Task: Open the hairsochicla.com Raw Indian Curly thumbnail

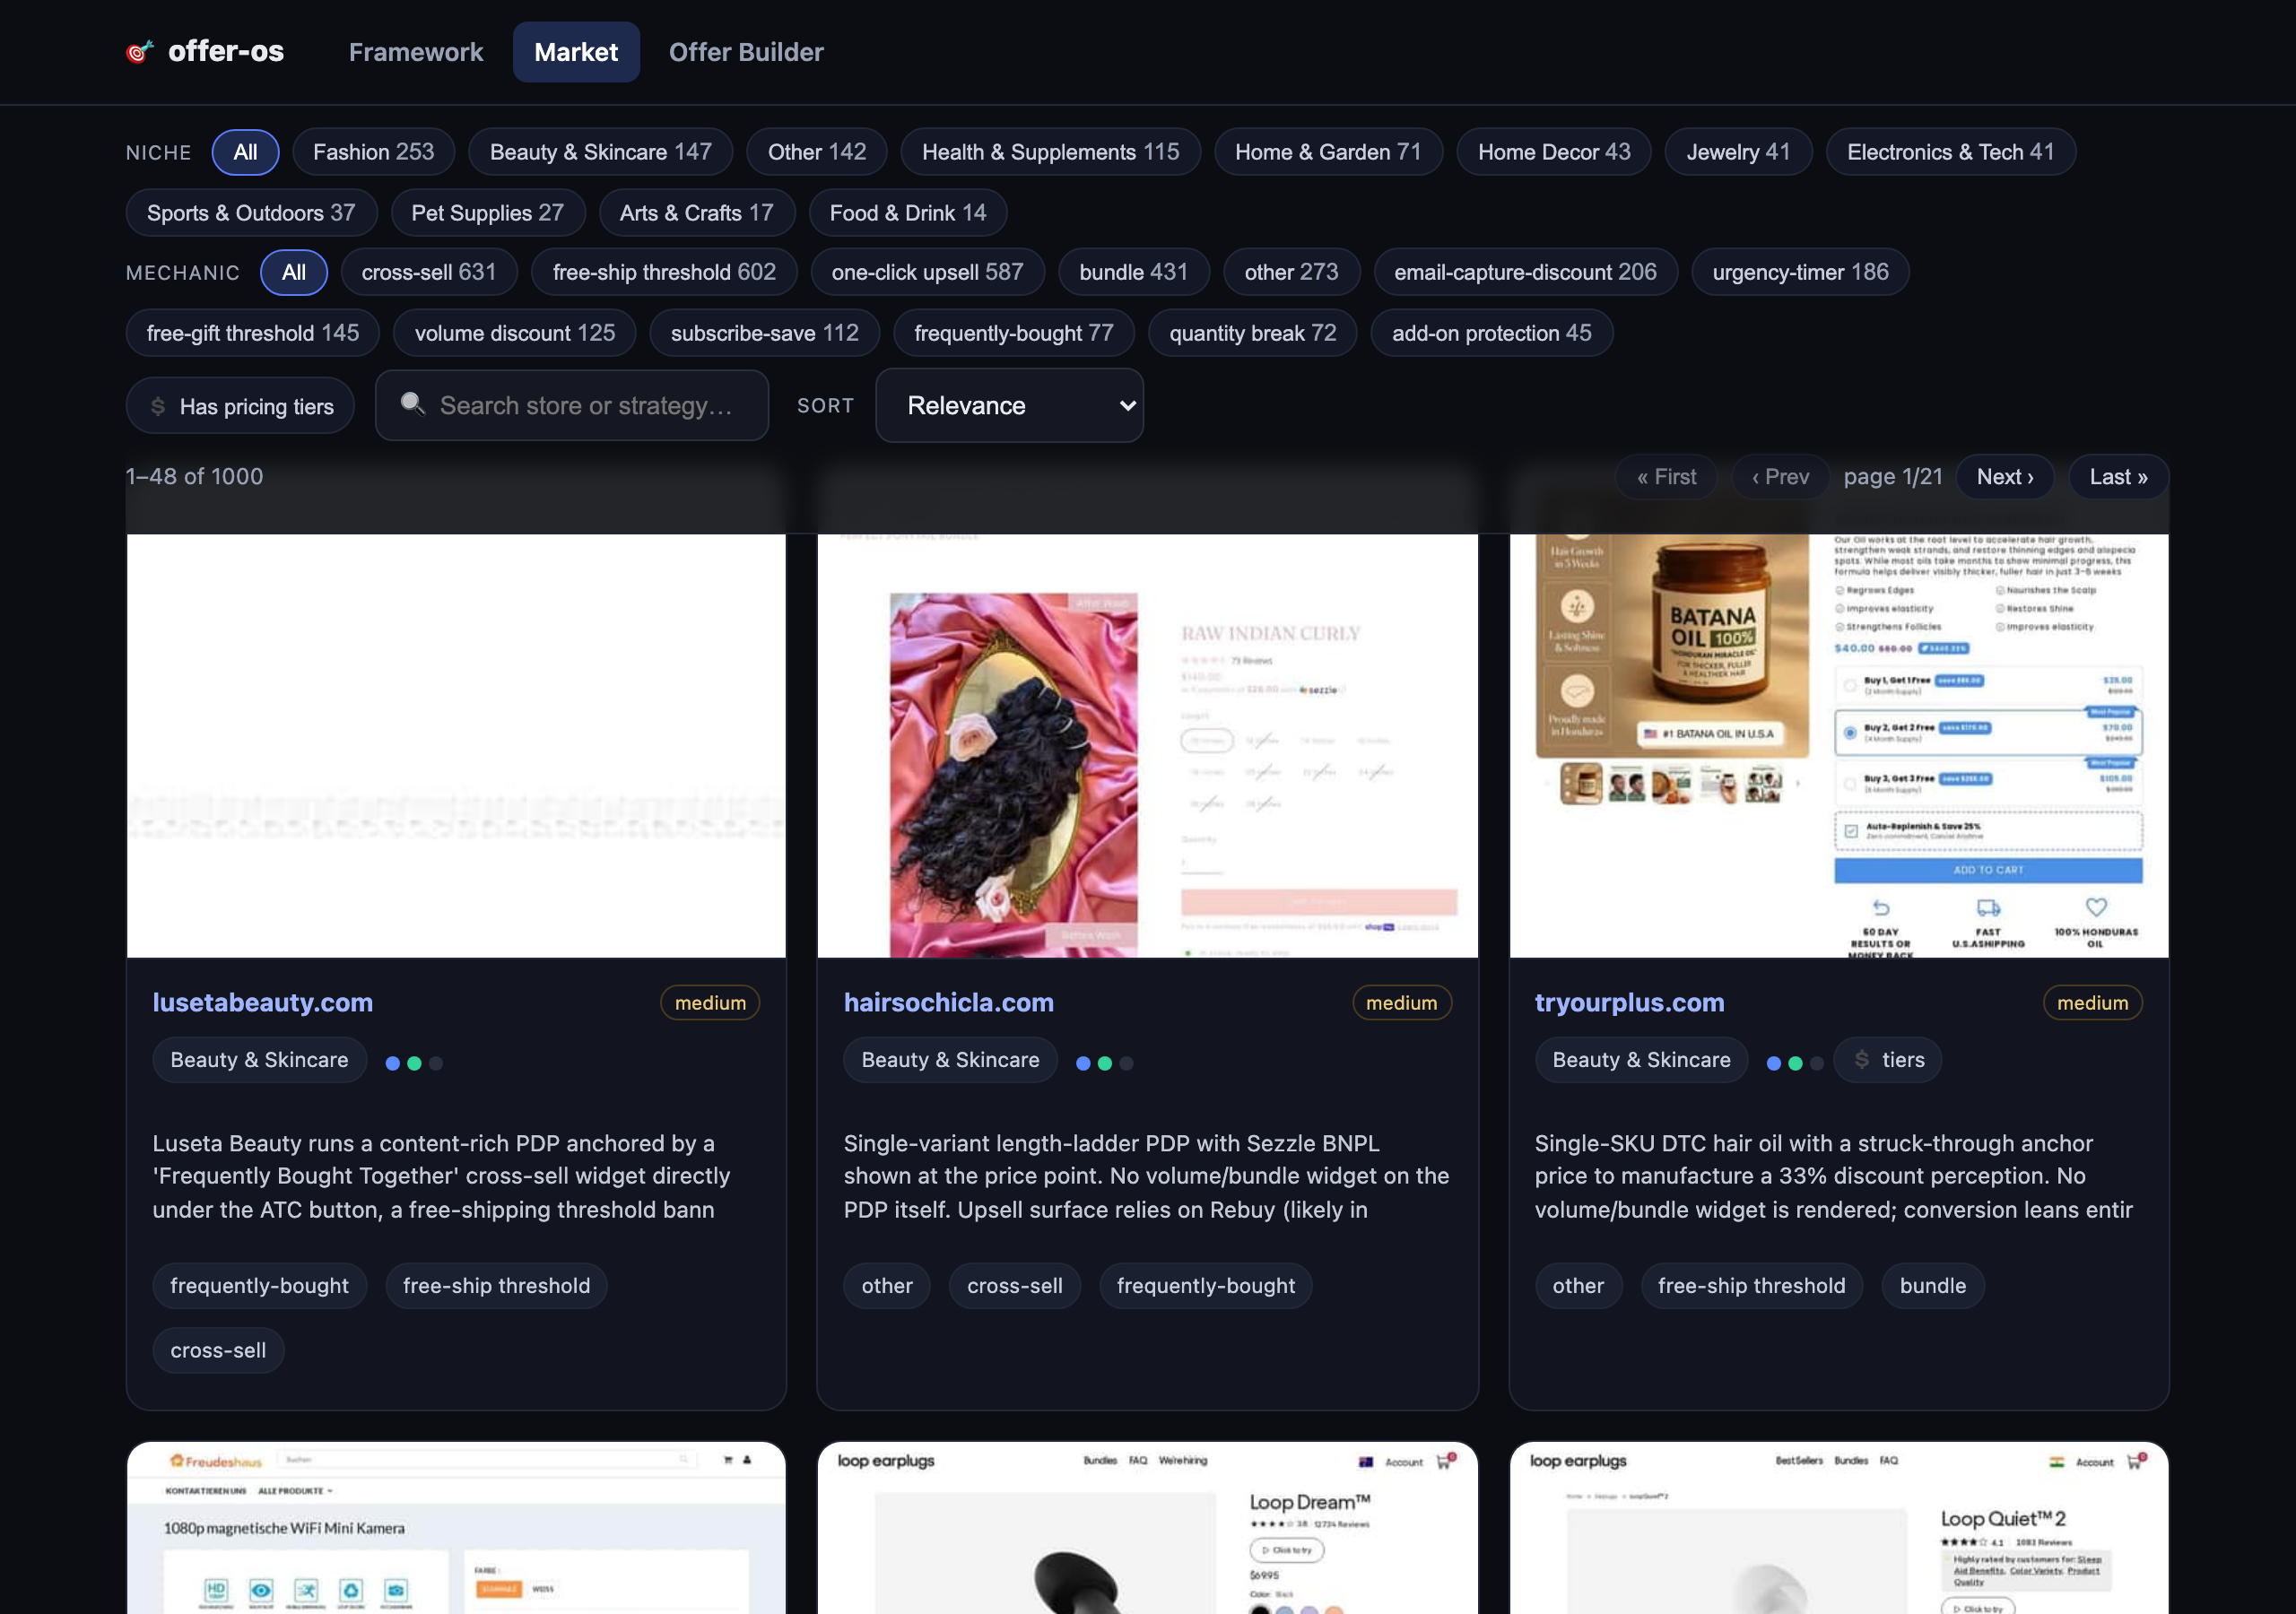Action: click(x=1147, y=745)
